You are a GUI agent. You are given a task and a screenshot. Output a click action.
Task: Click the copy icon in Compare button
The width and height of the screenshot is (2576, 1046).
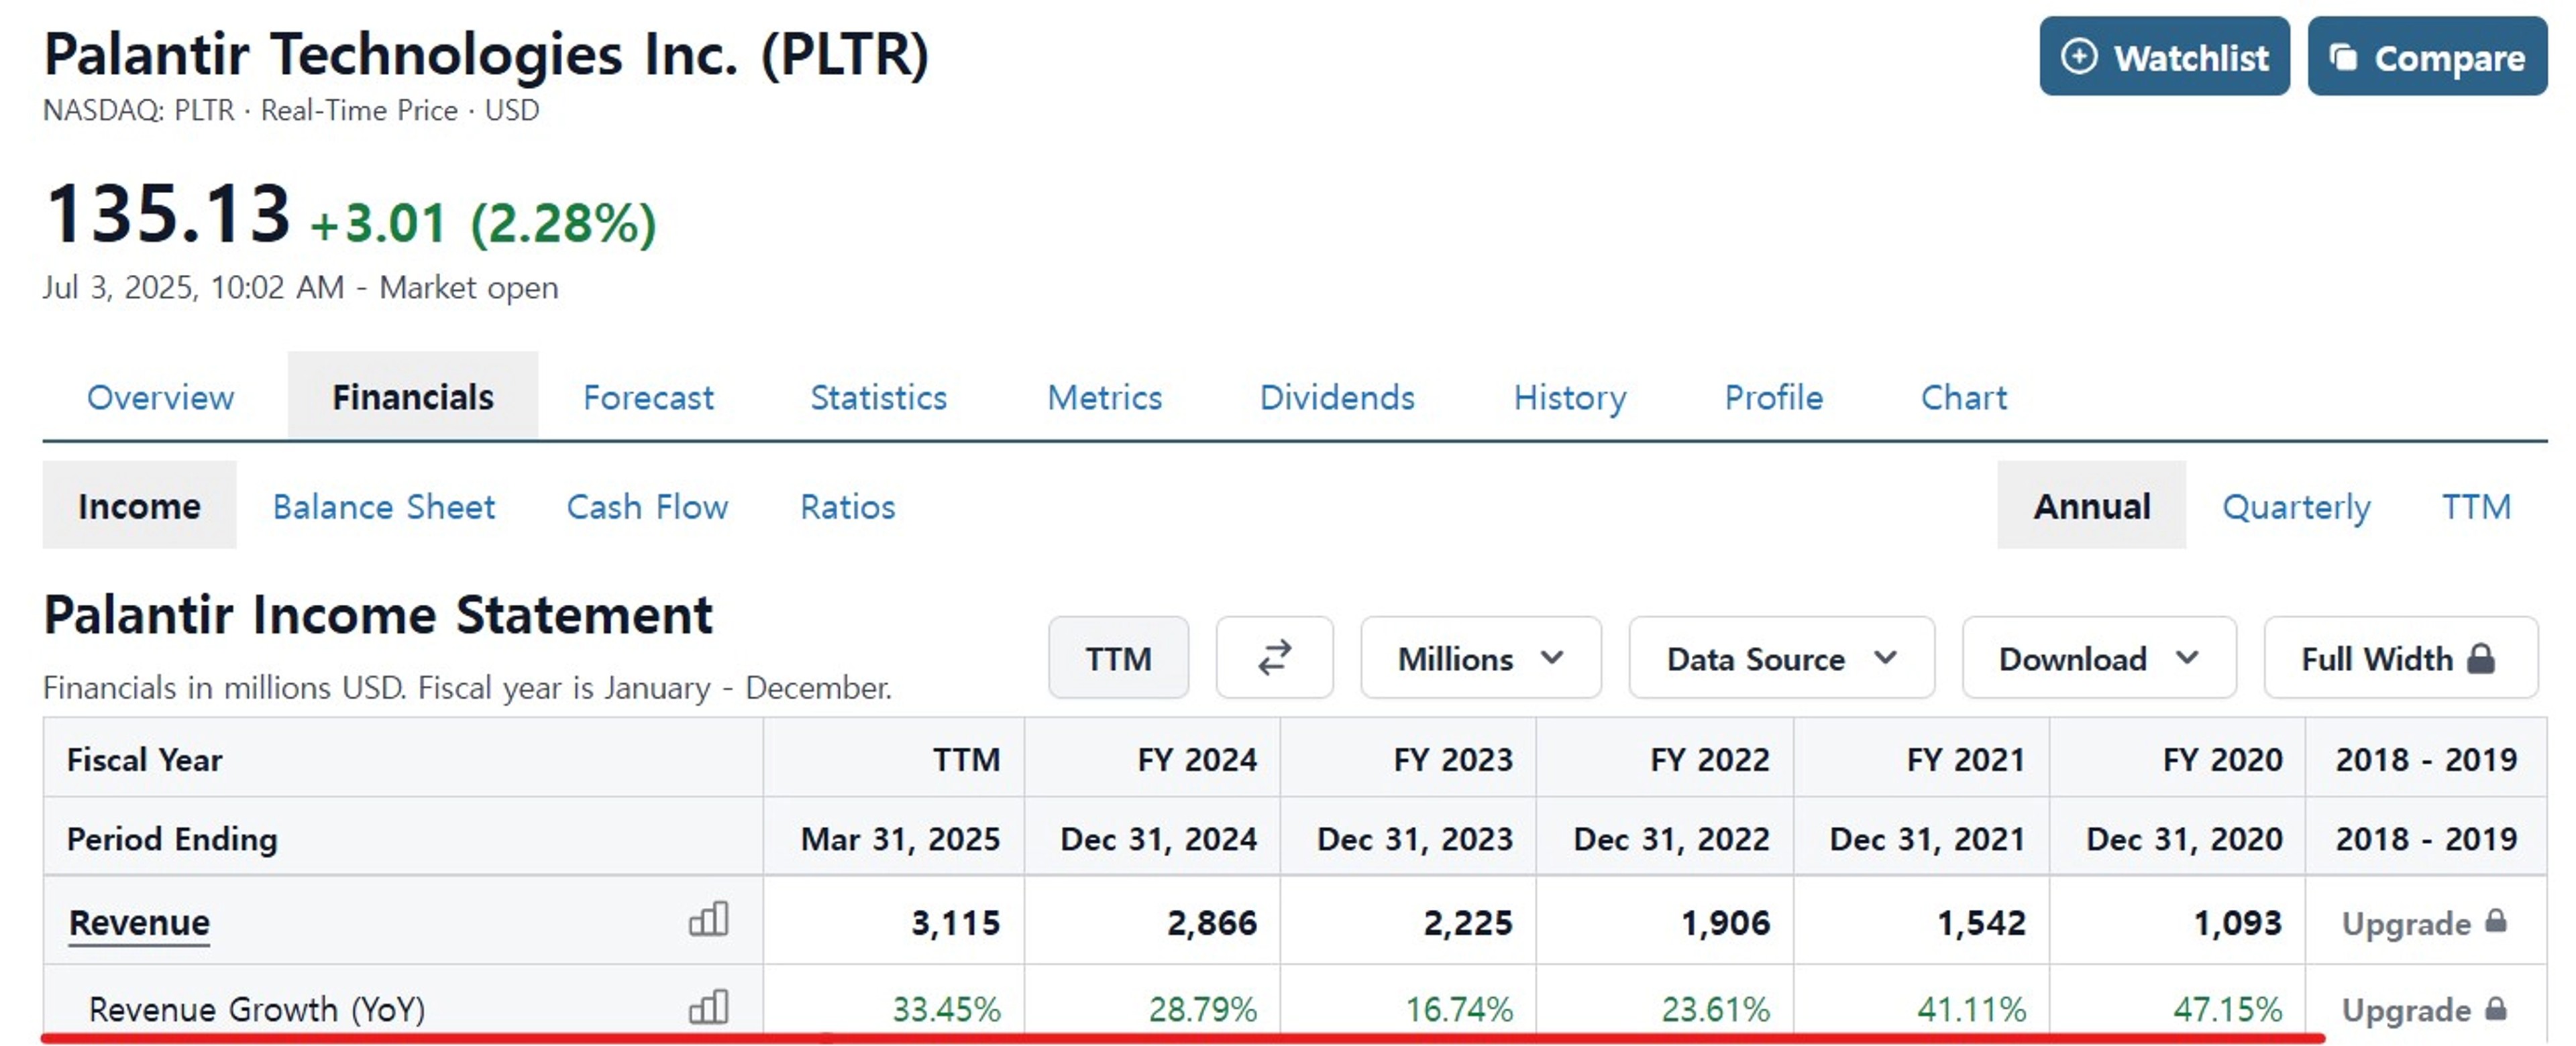pos(2343,57)
